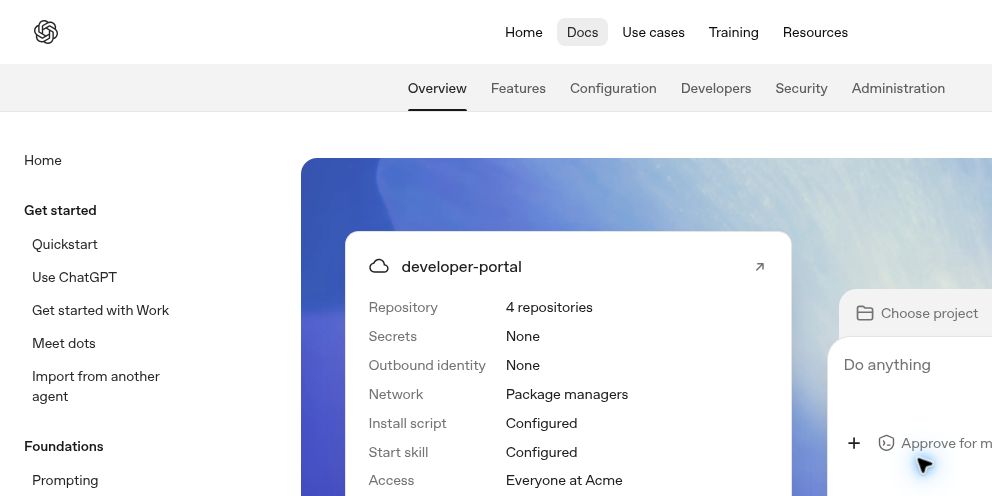Click the Access label
Image resolution: width=992 pixels, height=496 pixels.
tap(391, 481)
